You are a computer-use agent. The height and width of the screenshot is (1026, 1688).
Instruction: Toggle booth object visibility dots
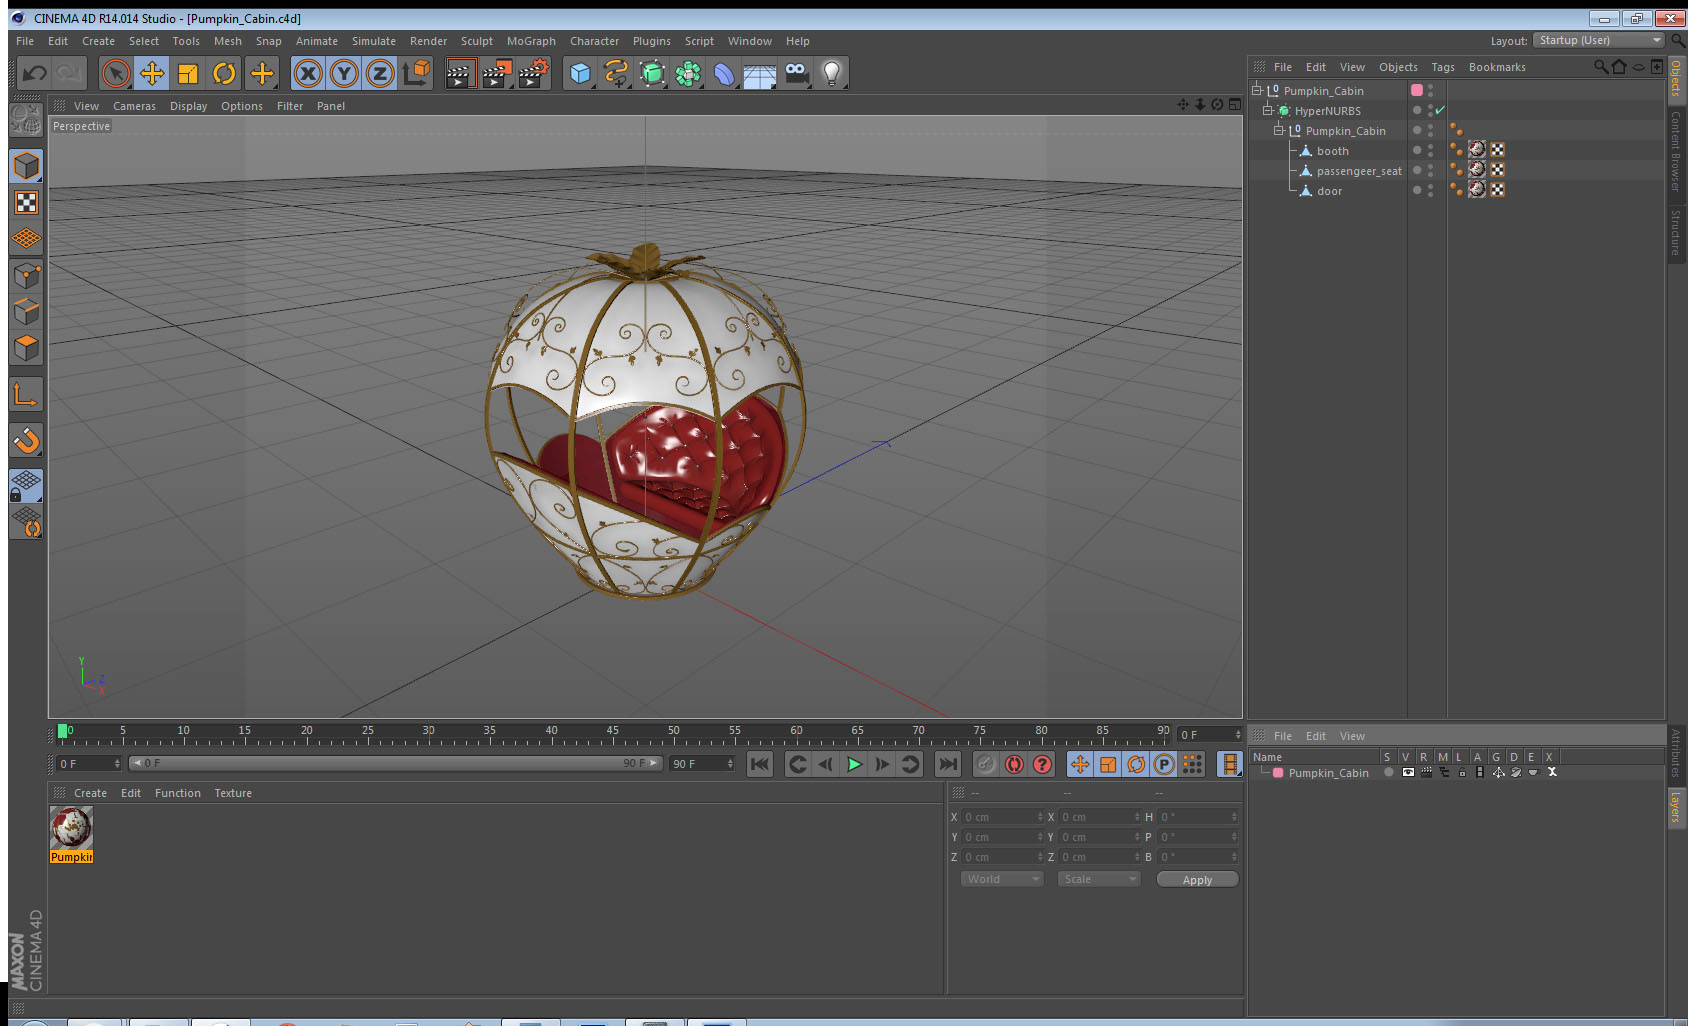pyautogui.click(x=1430, y=150)
